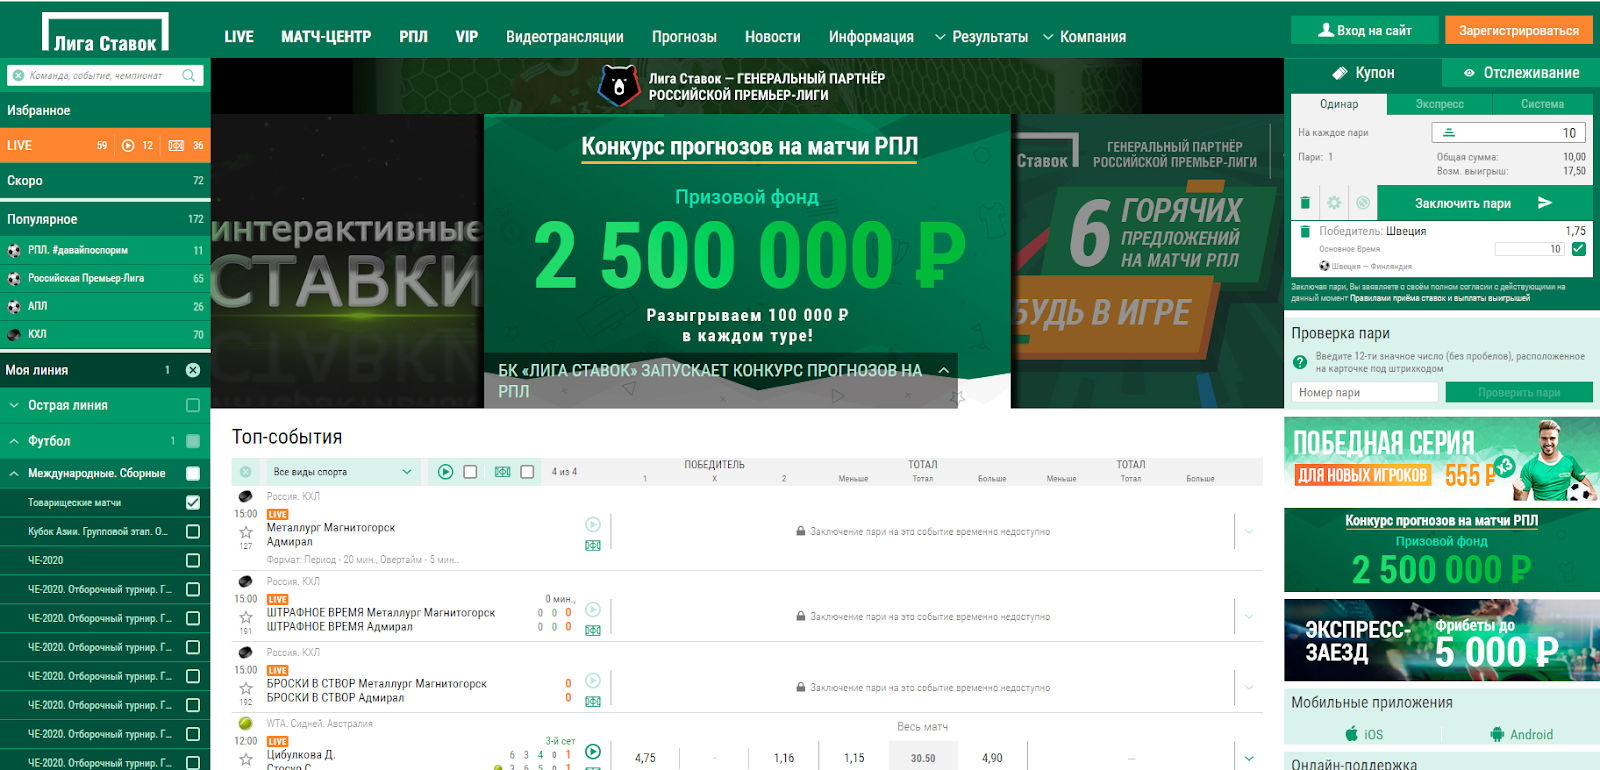
Task: Click the match tracker icon in the LIVE row
Action: 176,145
